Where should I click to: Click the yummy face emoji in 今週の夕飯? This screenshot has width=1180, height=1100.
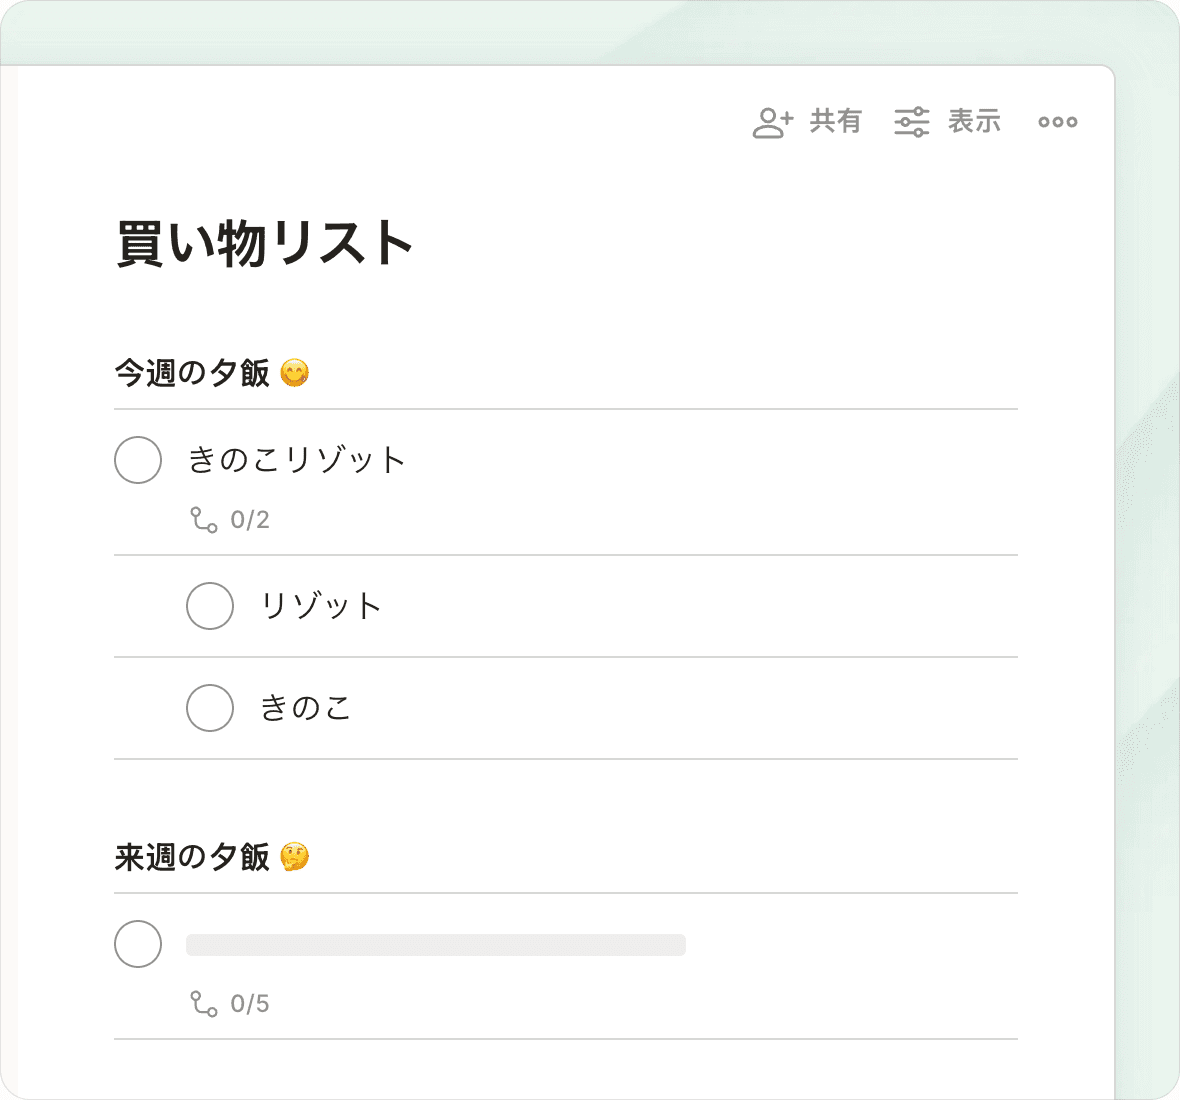pos(295,373)
